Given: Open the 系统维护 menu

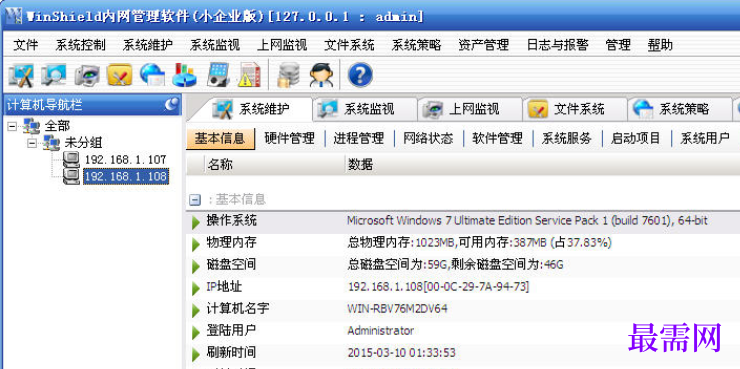Looking at the screenshot, I should pos(148,45).
